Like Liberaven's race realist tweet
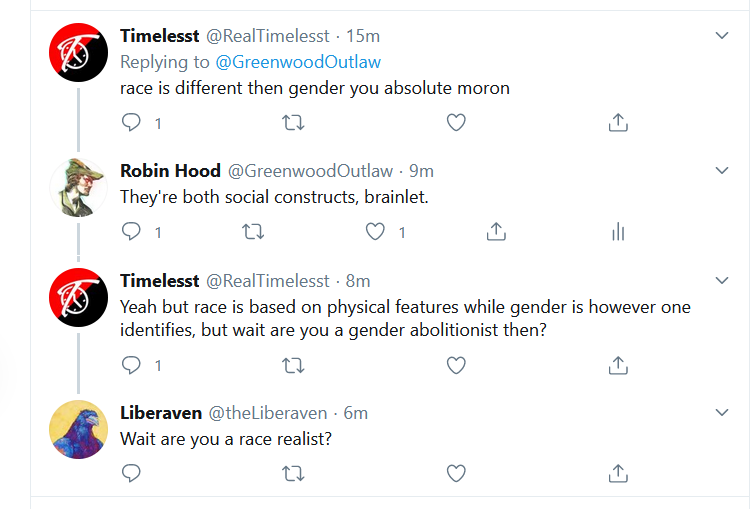The image size is (753, 509). pyautogui.click(x=456, y=473)
